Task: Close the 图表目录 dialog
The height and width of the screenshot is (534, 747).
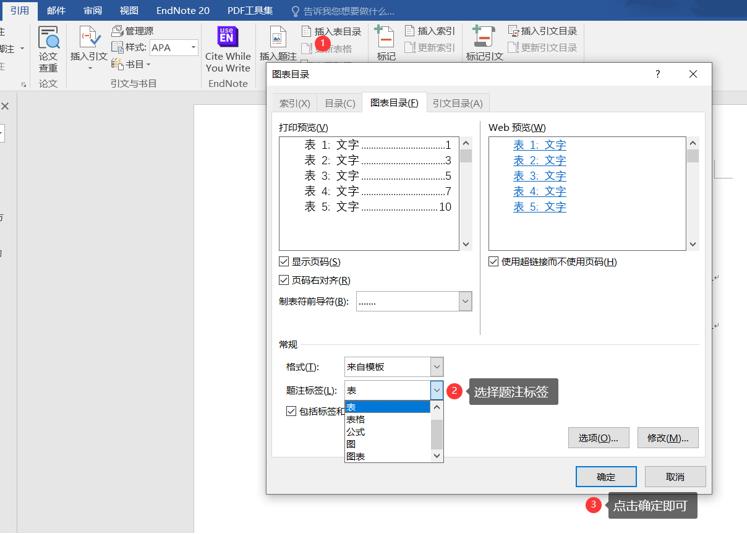Action: [693, 74]
